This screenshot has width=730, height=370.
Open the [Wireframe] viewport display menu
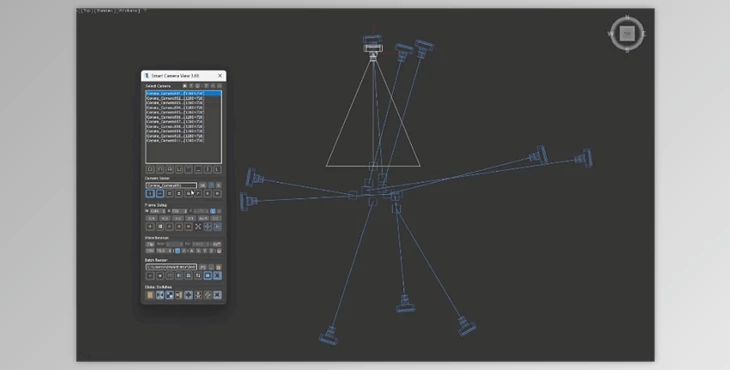pyautogui.click(x=129, y=10)
